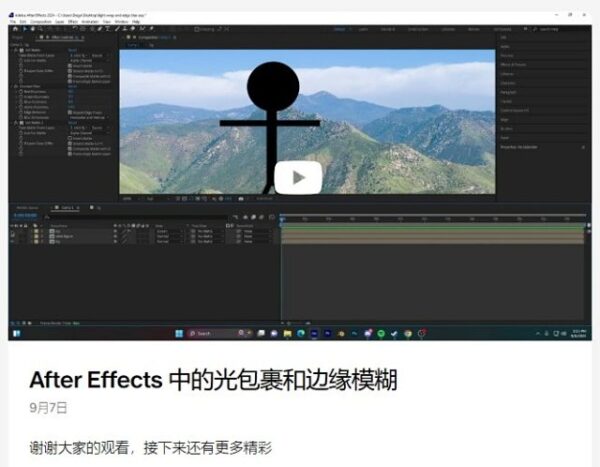Select the Pen tool

pyautogui.click(x=99, y=29)
